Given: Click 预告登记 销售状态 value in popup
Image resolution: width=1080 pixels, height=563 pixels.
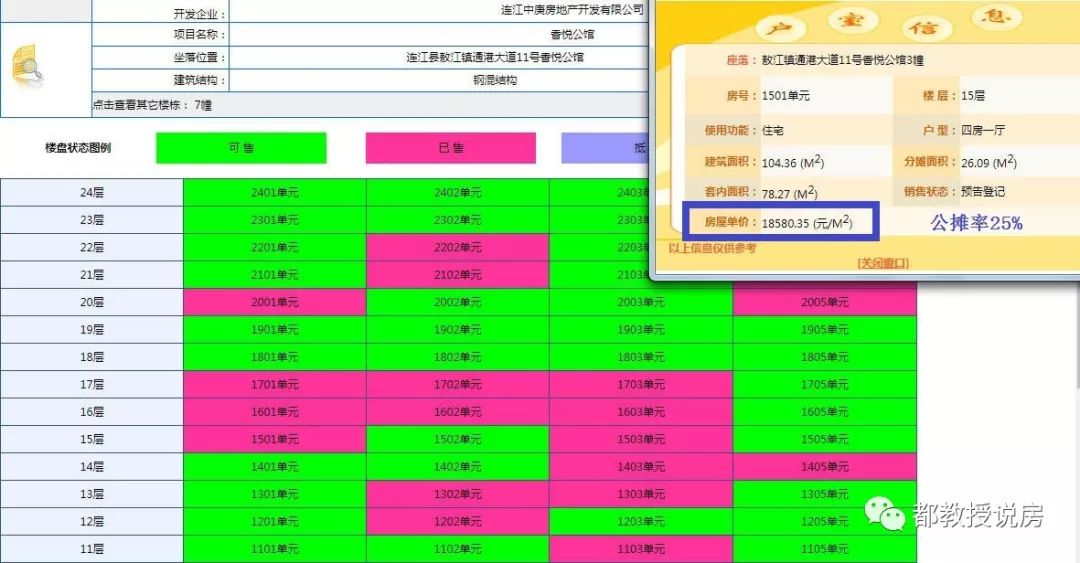Looking at the screenshot, I should [983, 192].
